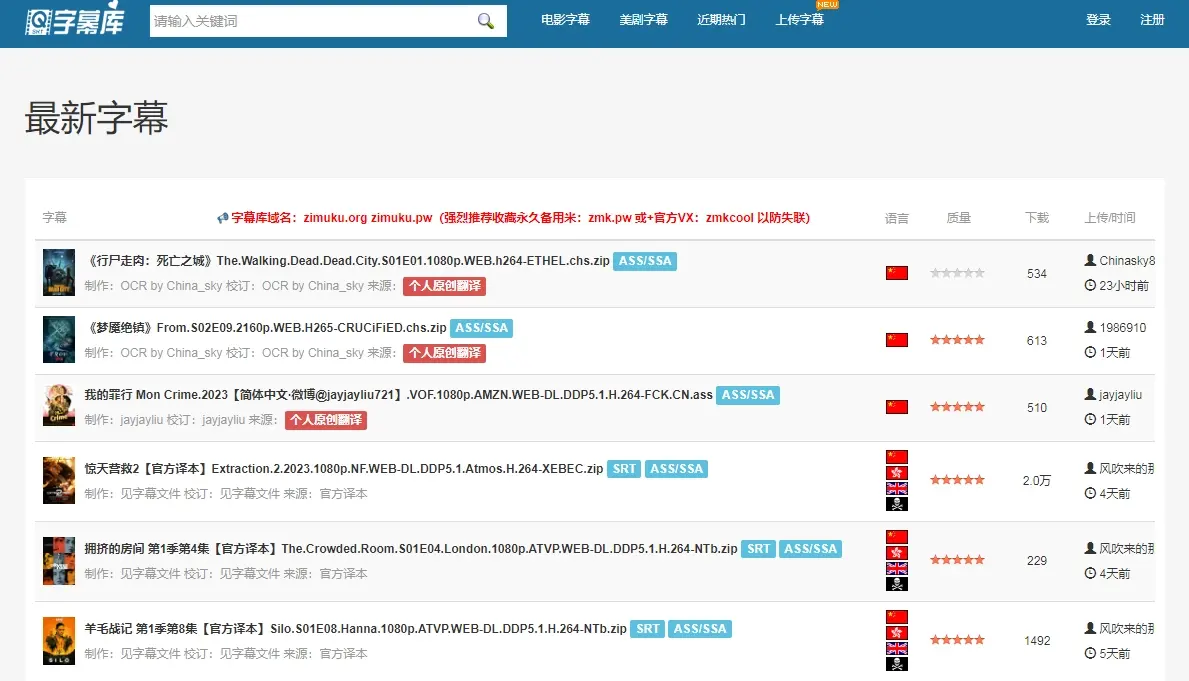Click star rating for From S02E09 row
Screen dimensions: 1189x681
pos(957,340)
